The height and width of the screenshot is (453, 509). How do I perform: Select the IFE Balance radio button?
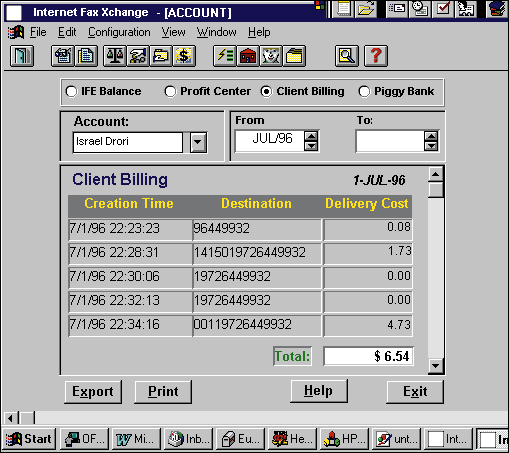(71, 91)
